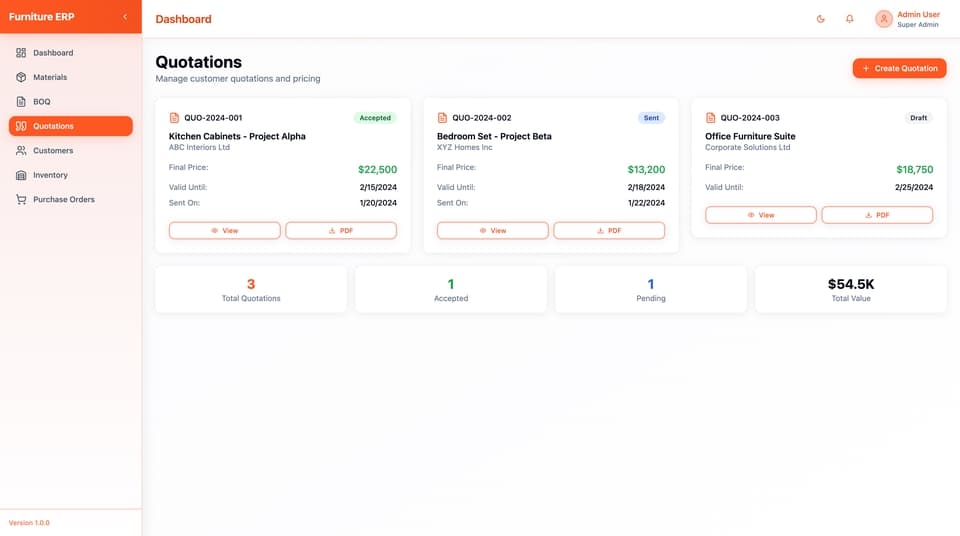The image size is (960, 536).
Task: Click the Admin User name
Action: point(918,14)
